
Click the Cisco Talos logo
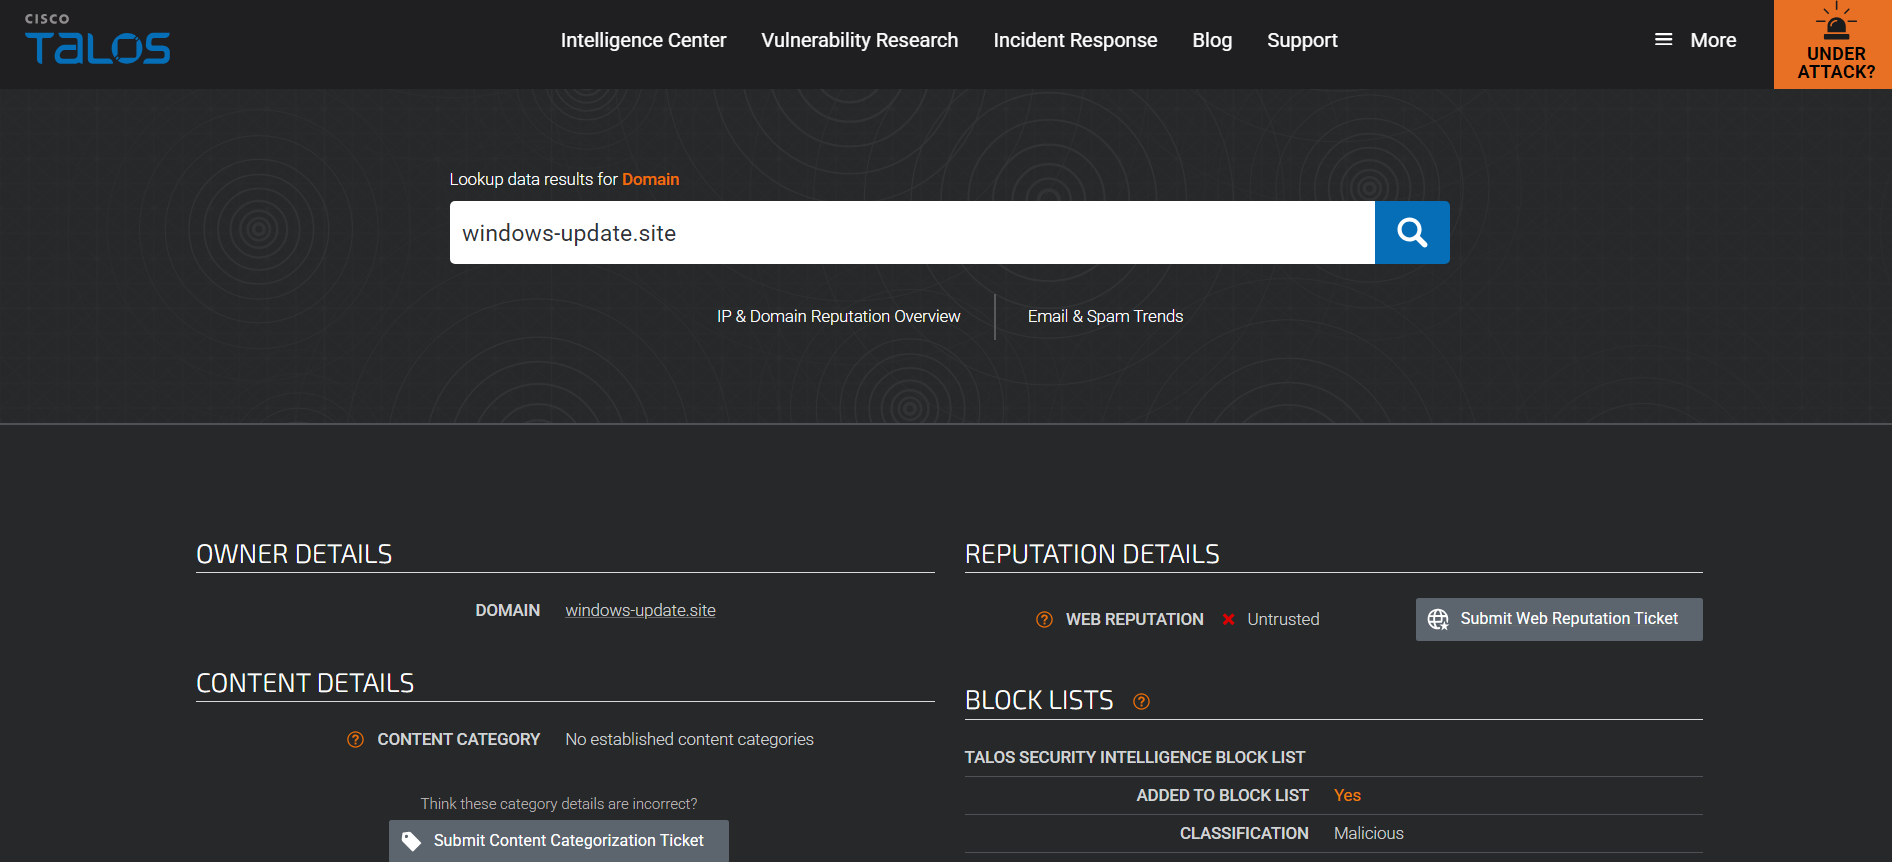coord(97,39)
